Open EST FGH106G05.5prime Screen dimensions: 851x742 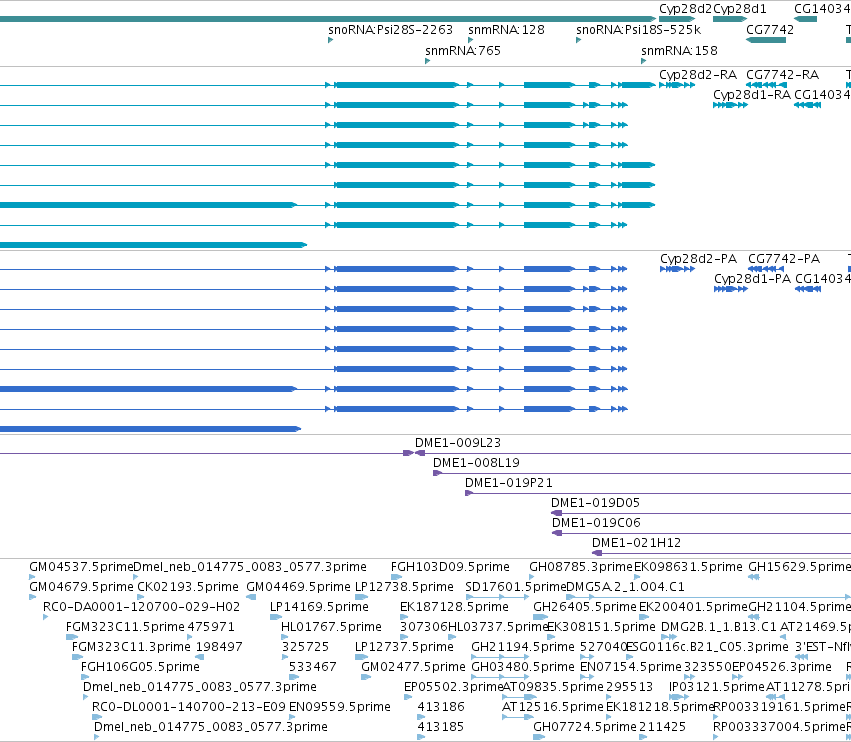click(140, 667)
